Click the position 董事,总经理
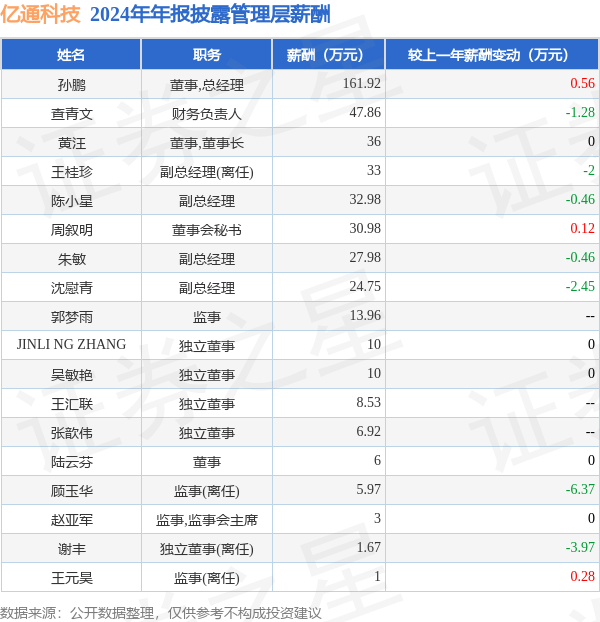Viewport: 600px width, 622px height. pyautogui.click(x=207, y=85)
